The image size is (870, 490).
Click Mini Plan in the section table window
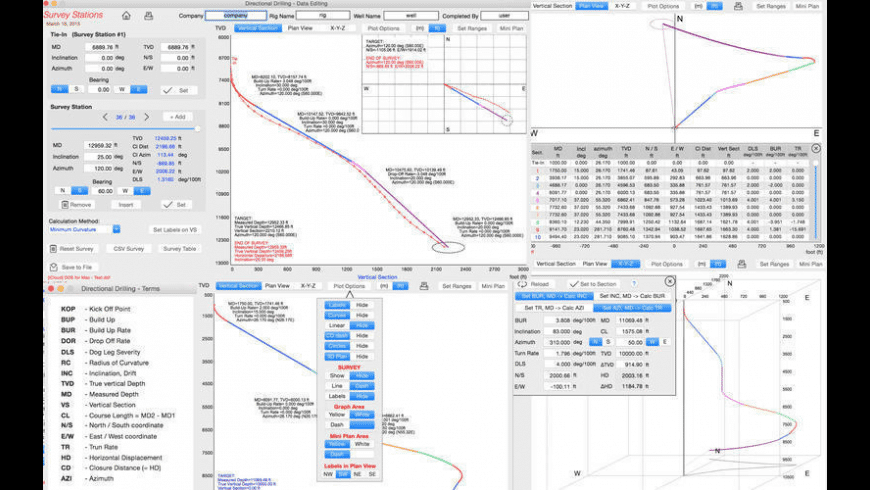807,6
